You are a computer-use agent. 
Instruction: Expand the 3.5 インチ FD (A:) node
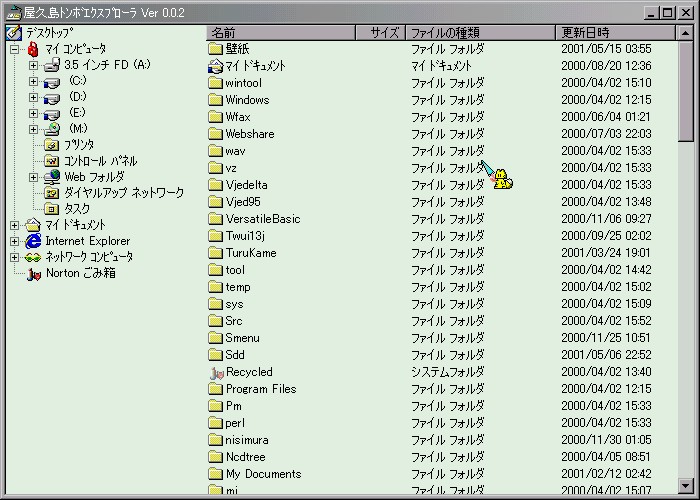(x=33, y=65)
